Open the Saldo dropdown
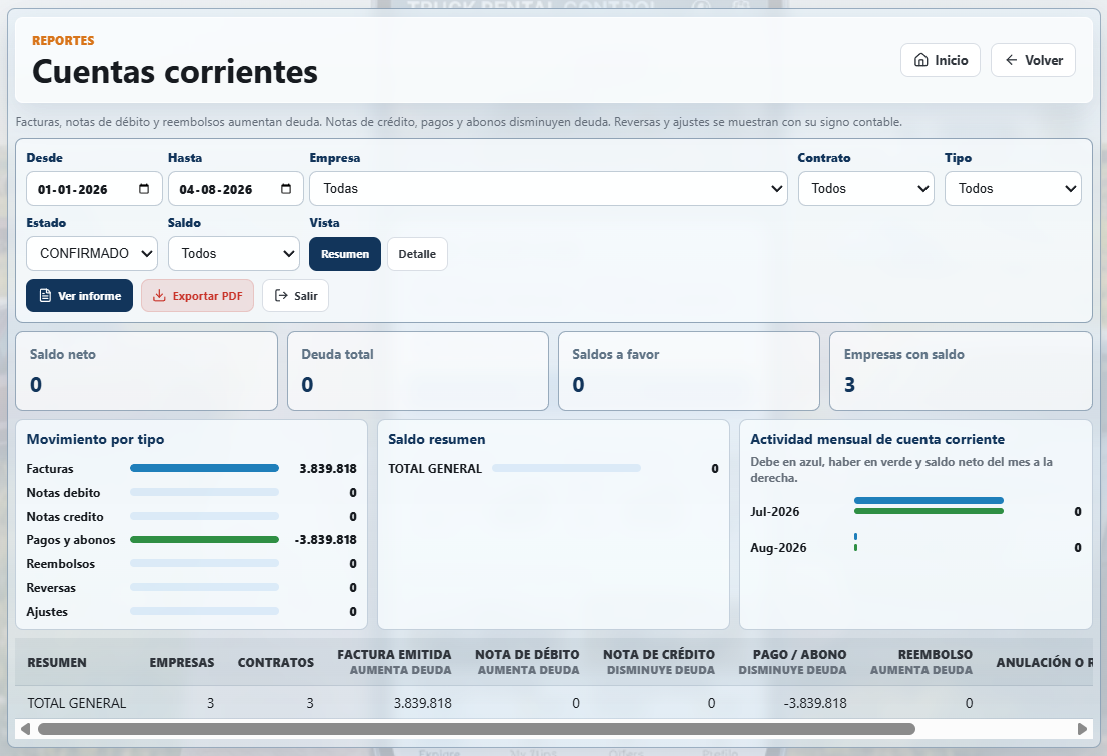Viewport: 1107px width, 756px height. [234, 253]
